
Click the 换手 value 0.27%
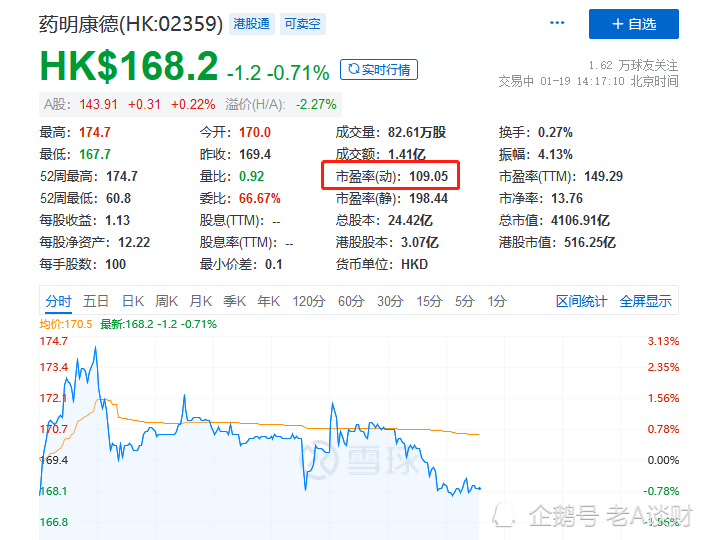(x=555, y=132)
